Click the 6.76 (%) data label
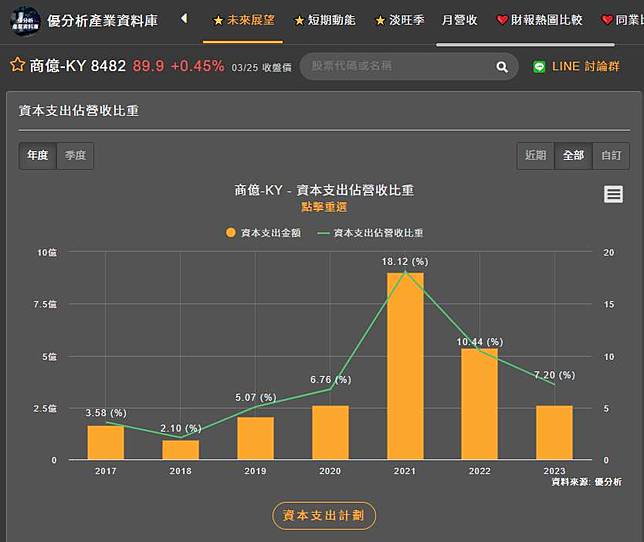The image size is (644, 542). tap(331, 379)
